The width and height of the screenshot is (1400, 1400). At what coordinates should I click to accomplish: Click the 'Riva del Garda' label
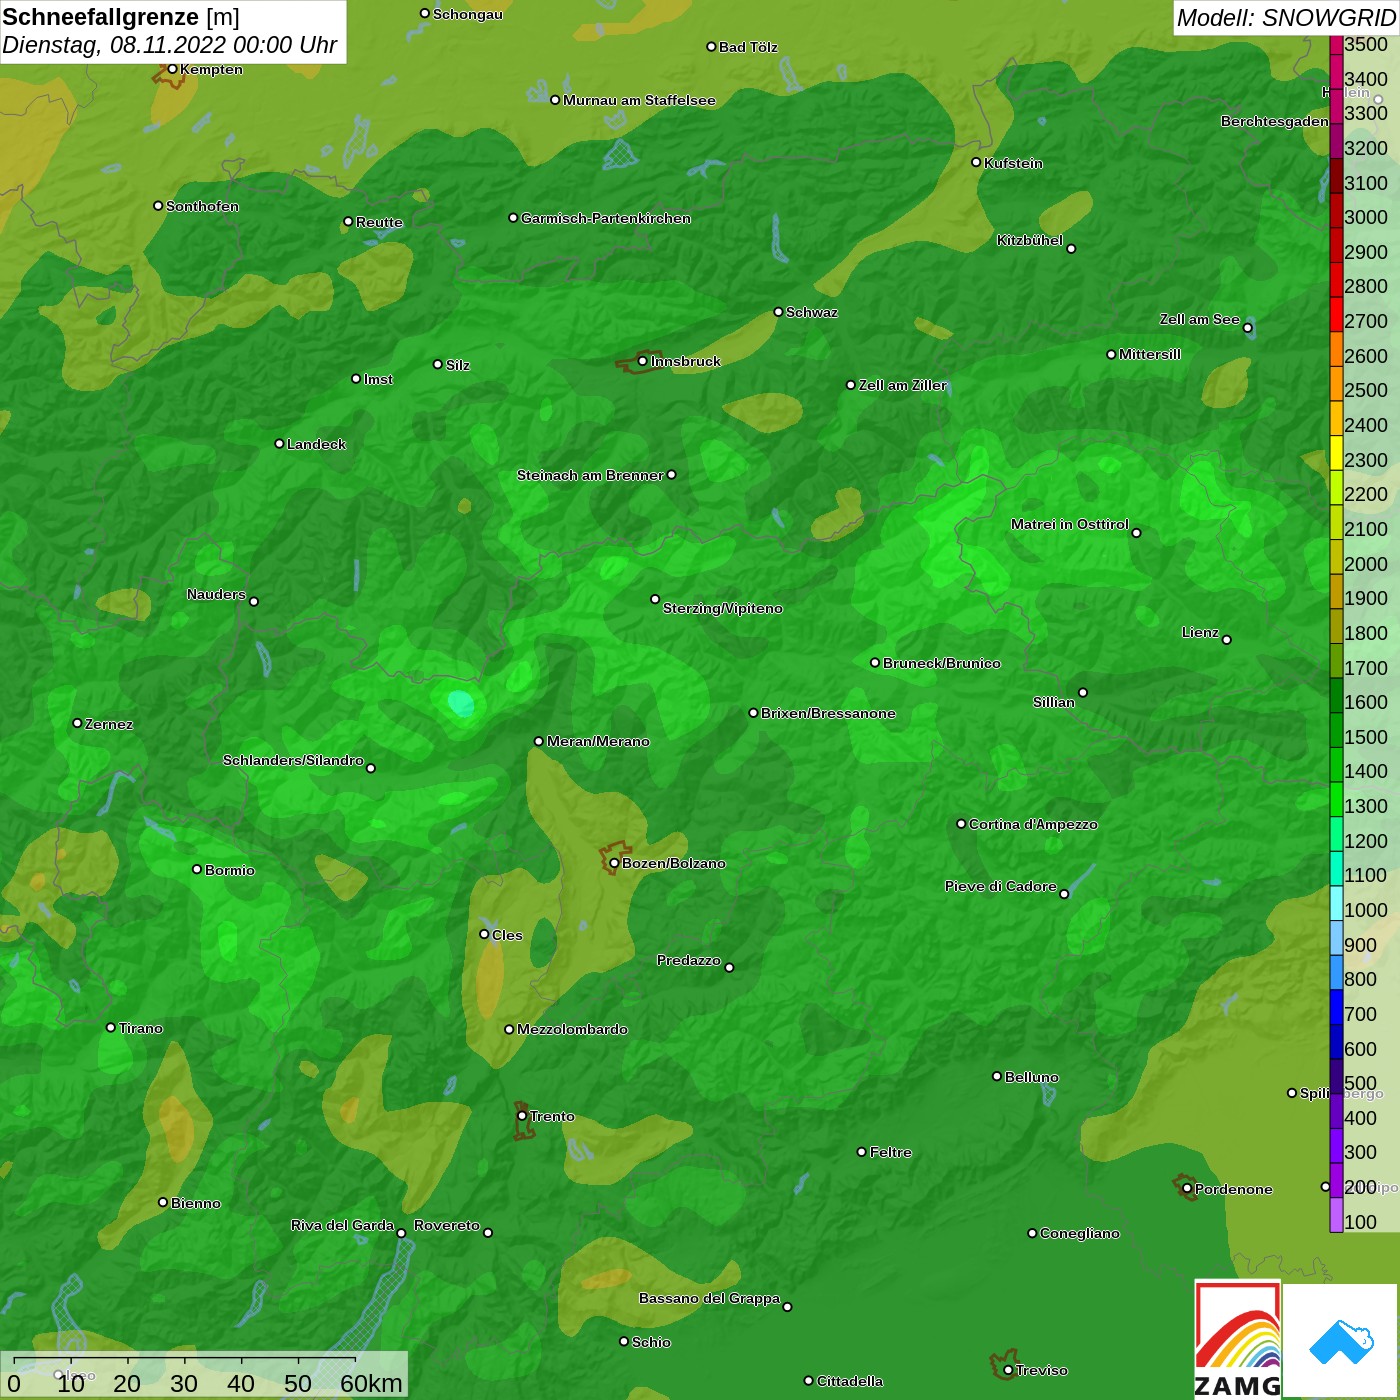(342, 1225)
